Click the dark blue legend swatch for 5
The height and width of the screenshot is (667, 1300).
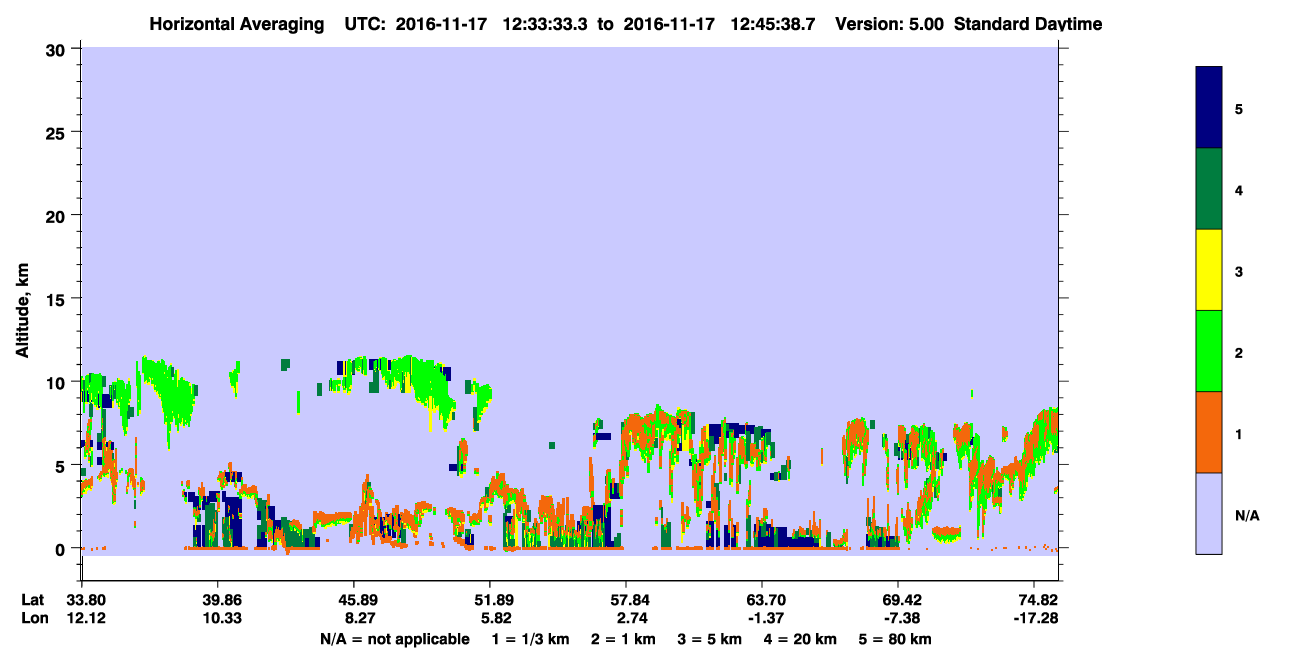pos(1209,108)
